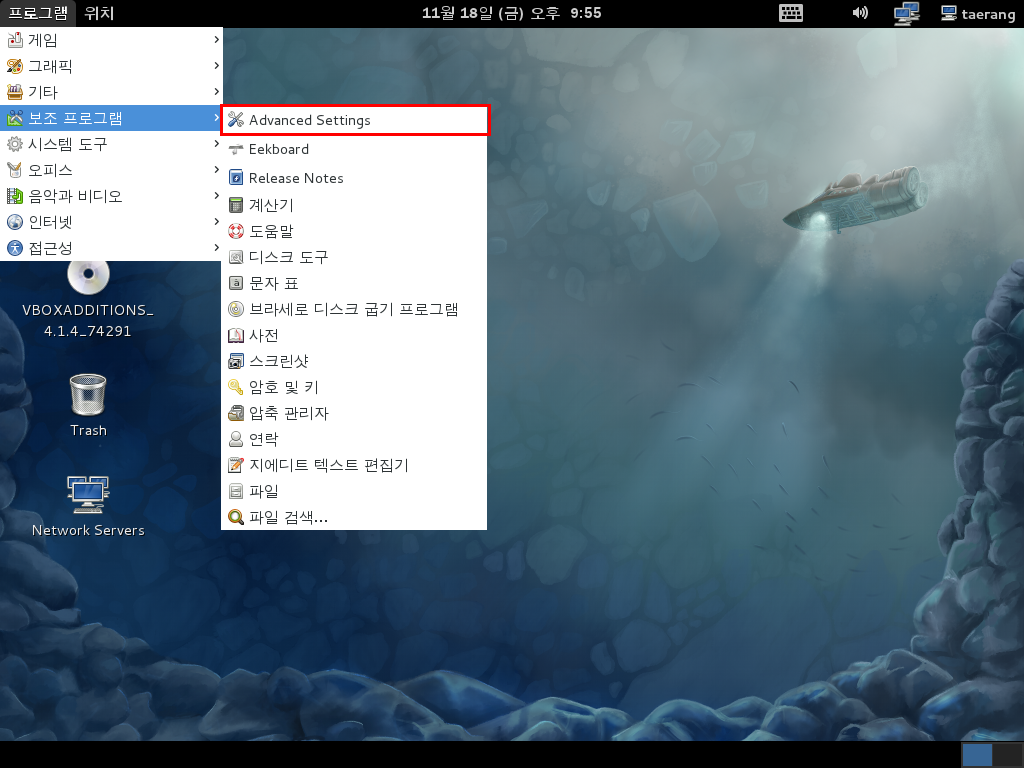Open the volume speaker indicator
Viewport: 1024px width, 768px height.
[860, 13]
